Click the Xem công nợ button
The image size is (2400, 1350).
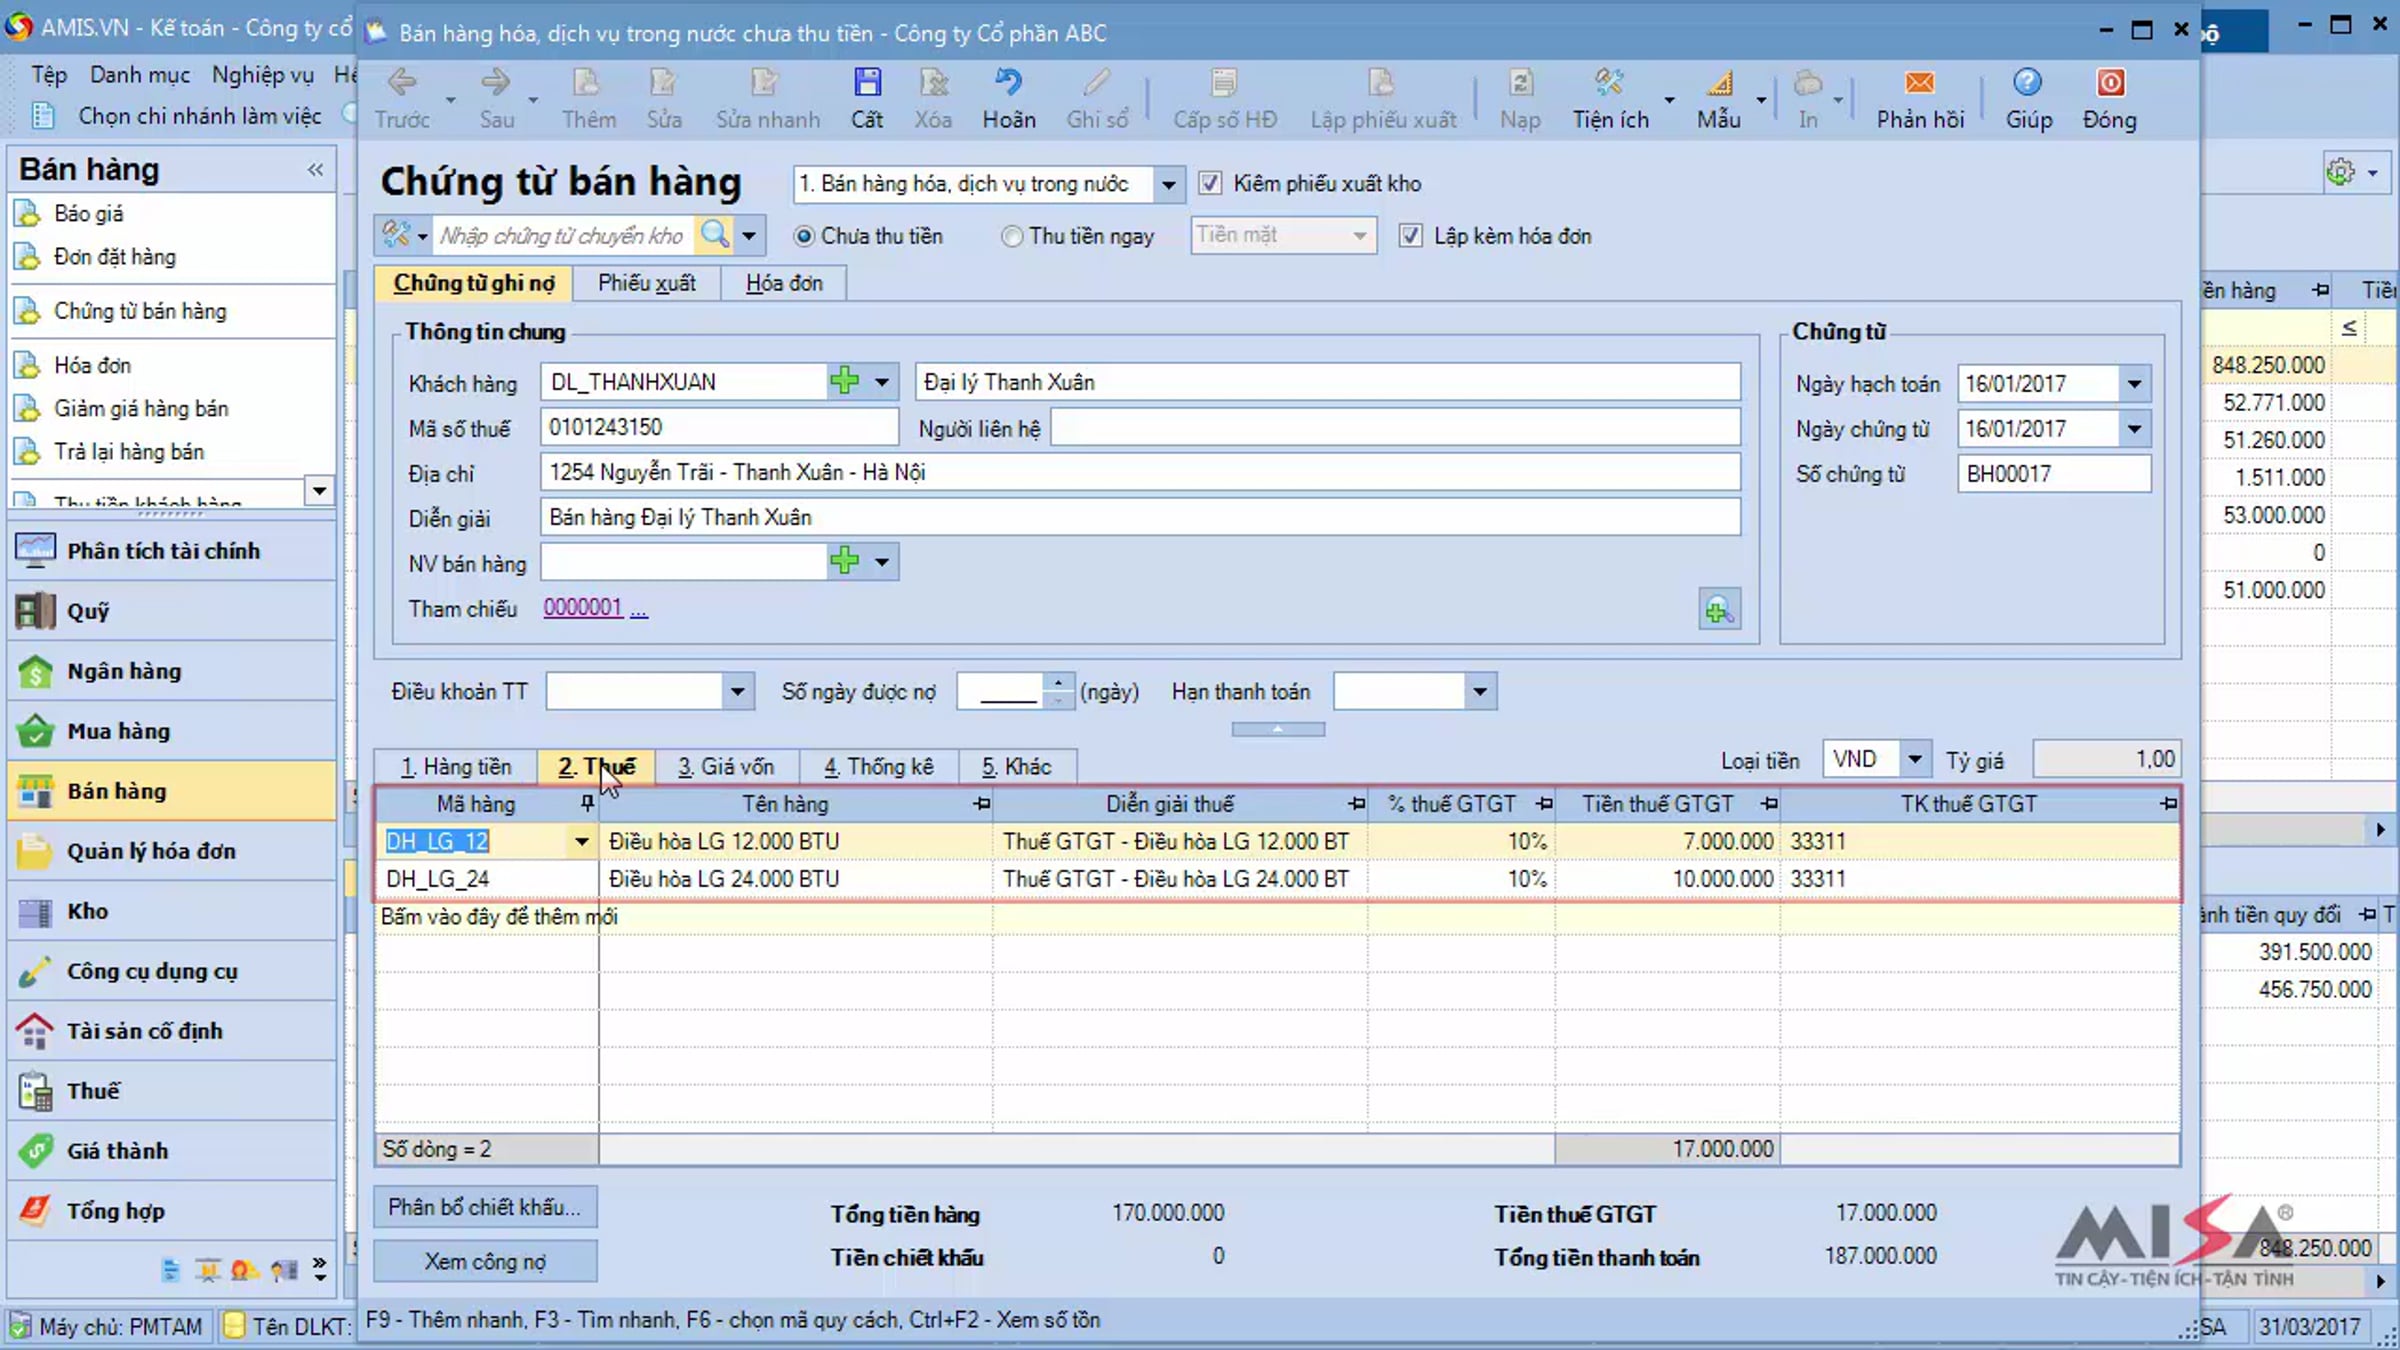click(x=485, y=1261)
